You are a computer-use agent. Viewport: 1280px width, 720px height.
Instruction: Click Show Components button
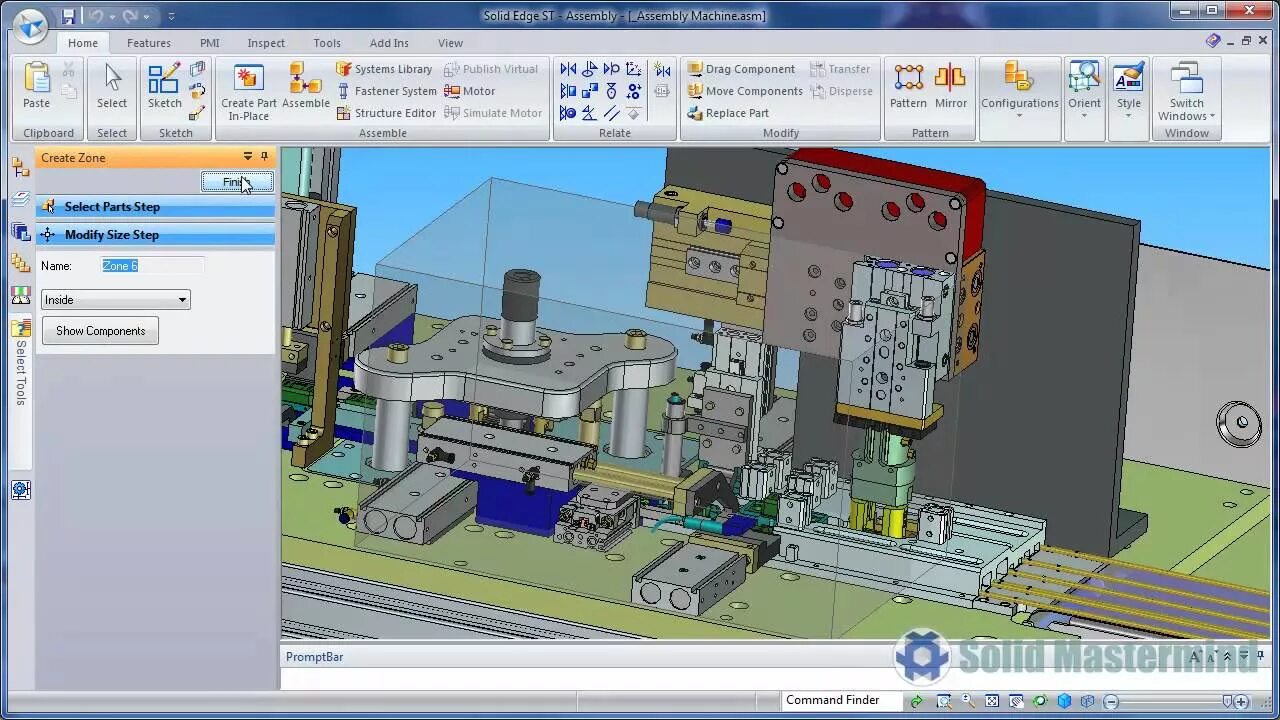tap(100, 331)
